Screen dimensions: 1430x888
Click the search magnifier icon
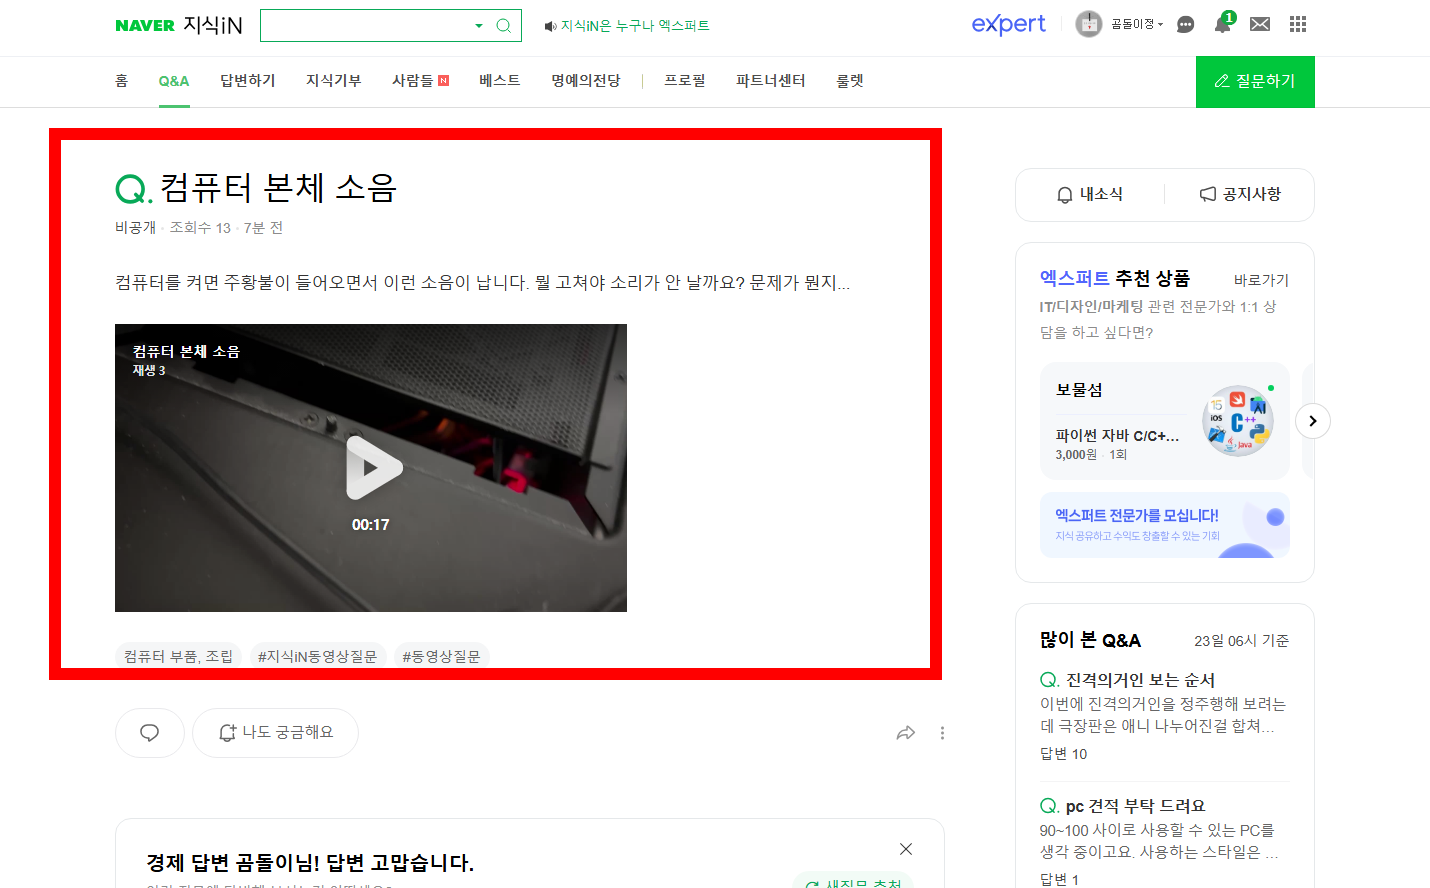point(504,26)
